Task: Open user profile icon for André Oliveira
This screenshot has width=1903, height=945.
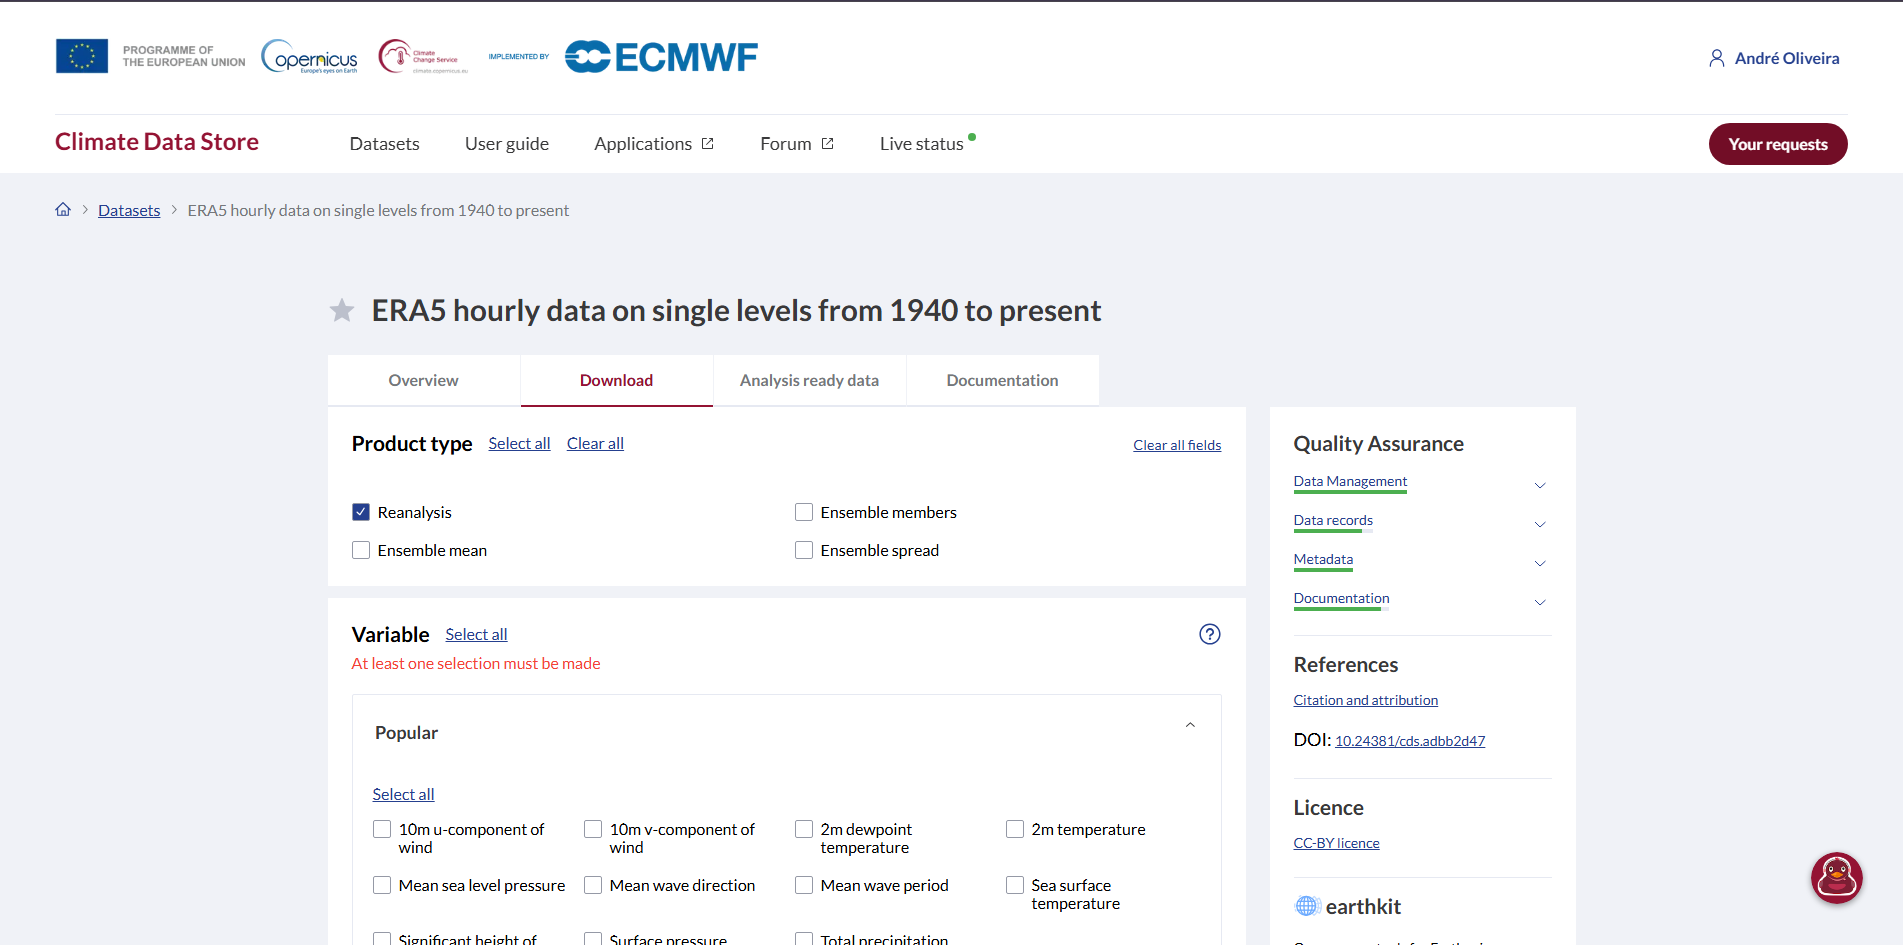Action: click(1717, 58)
